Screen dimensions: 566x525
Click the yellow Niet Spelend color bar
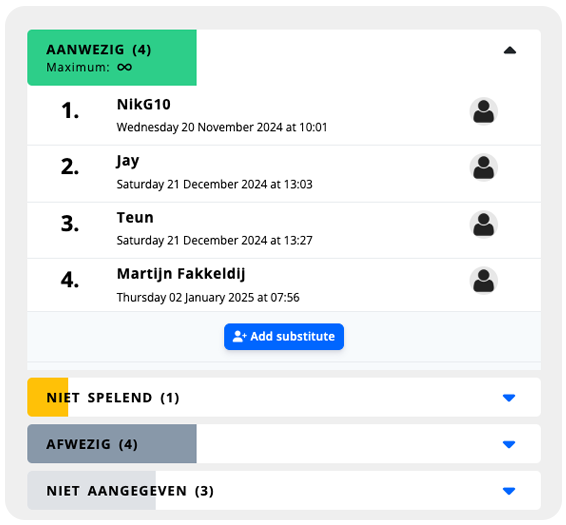click(x=48, y=397)
